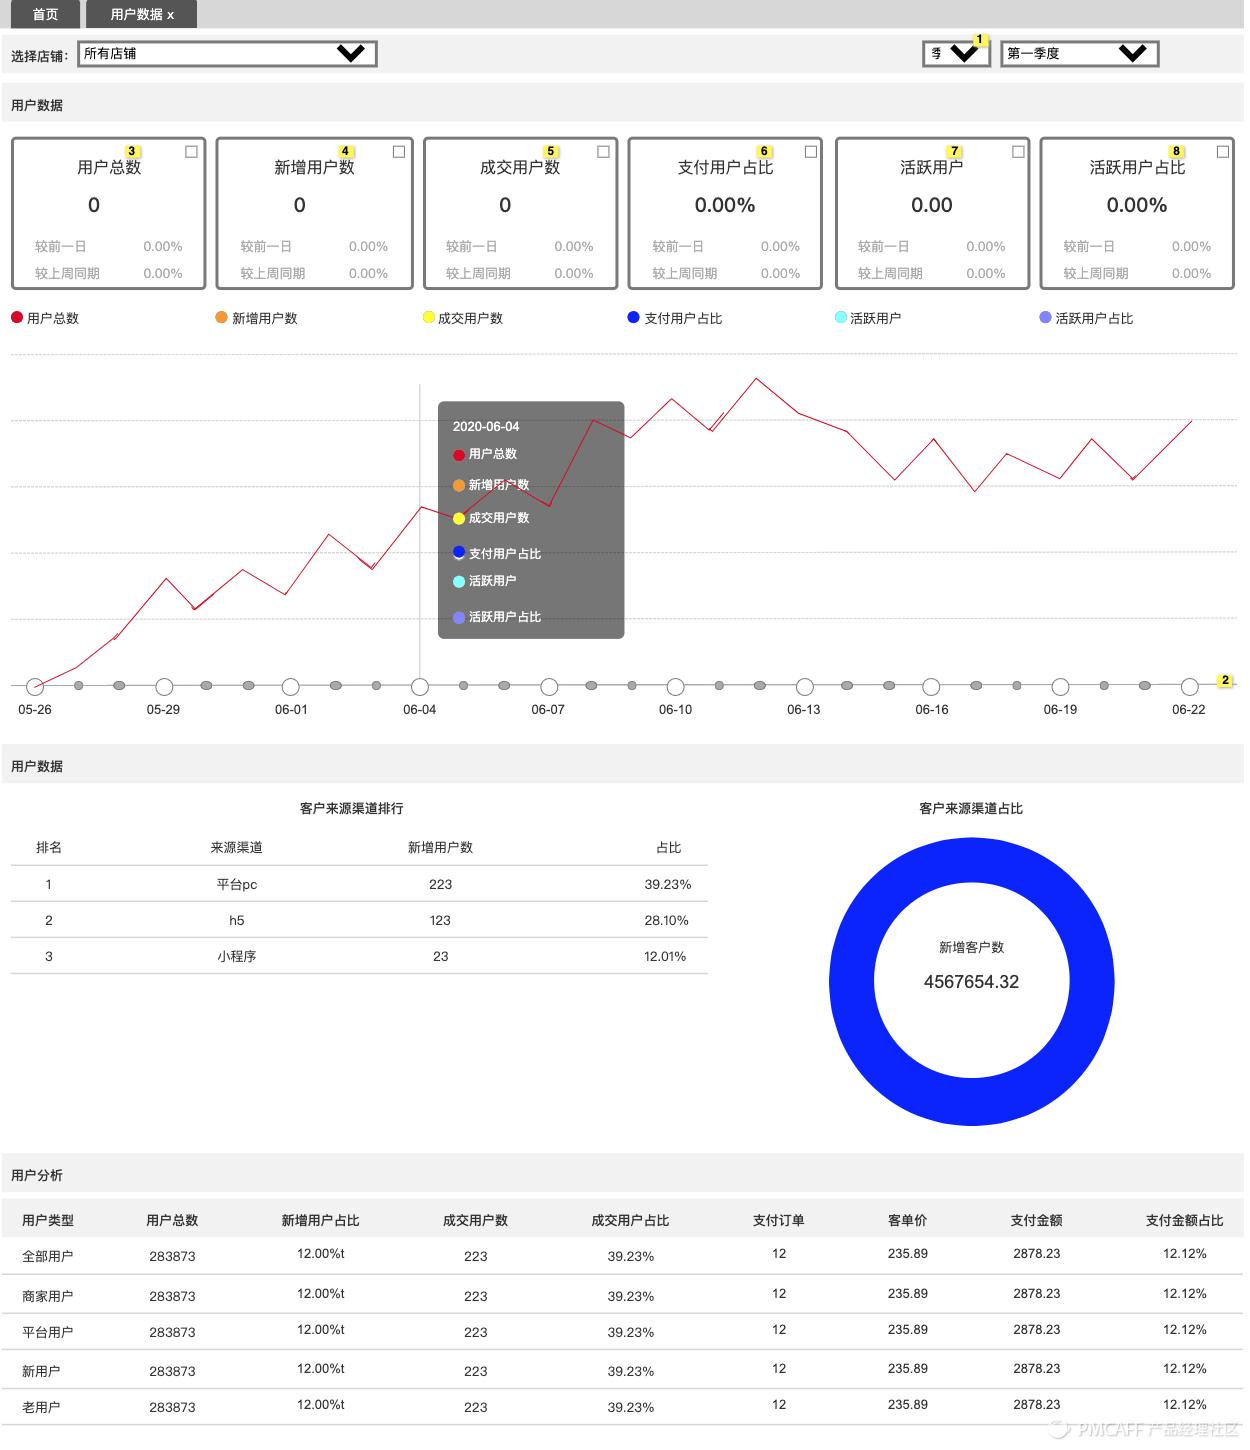
Task: Open the 所有店铺 store dropdown
Action: click(227, 54)
